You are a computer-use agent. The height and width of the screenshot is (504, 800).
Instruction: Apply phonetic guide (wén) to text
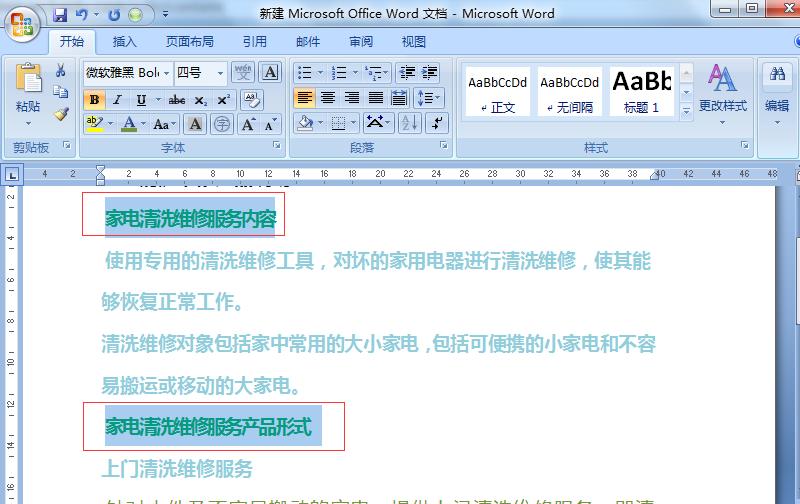(243, 72)
